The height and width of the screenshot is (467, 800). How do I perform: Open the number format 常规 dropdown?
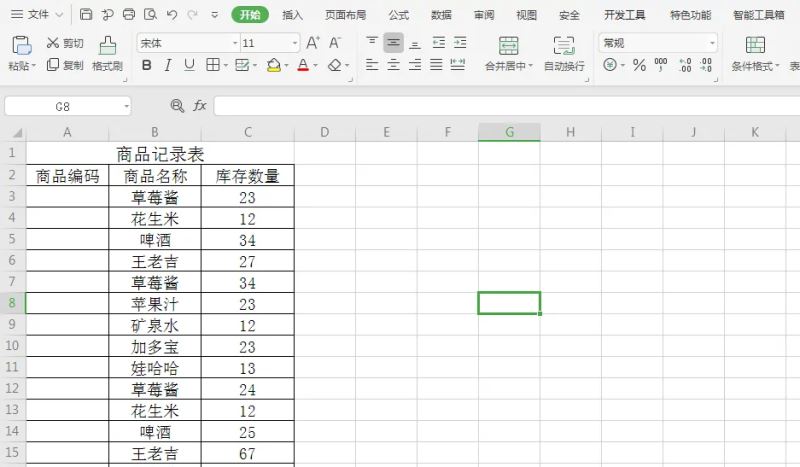pos(712,43)
